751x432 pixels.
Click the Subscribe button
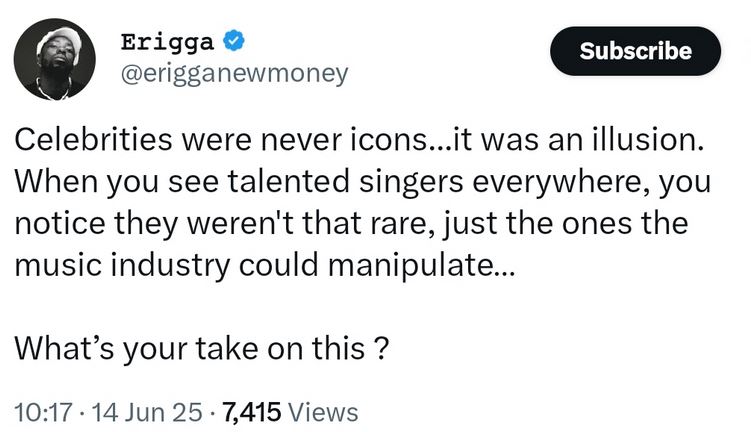click(x=635, y=51)
